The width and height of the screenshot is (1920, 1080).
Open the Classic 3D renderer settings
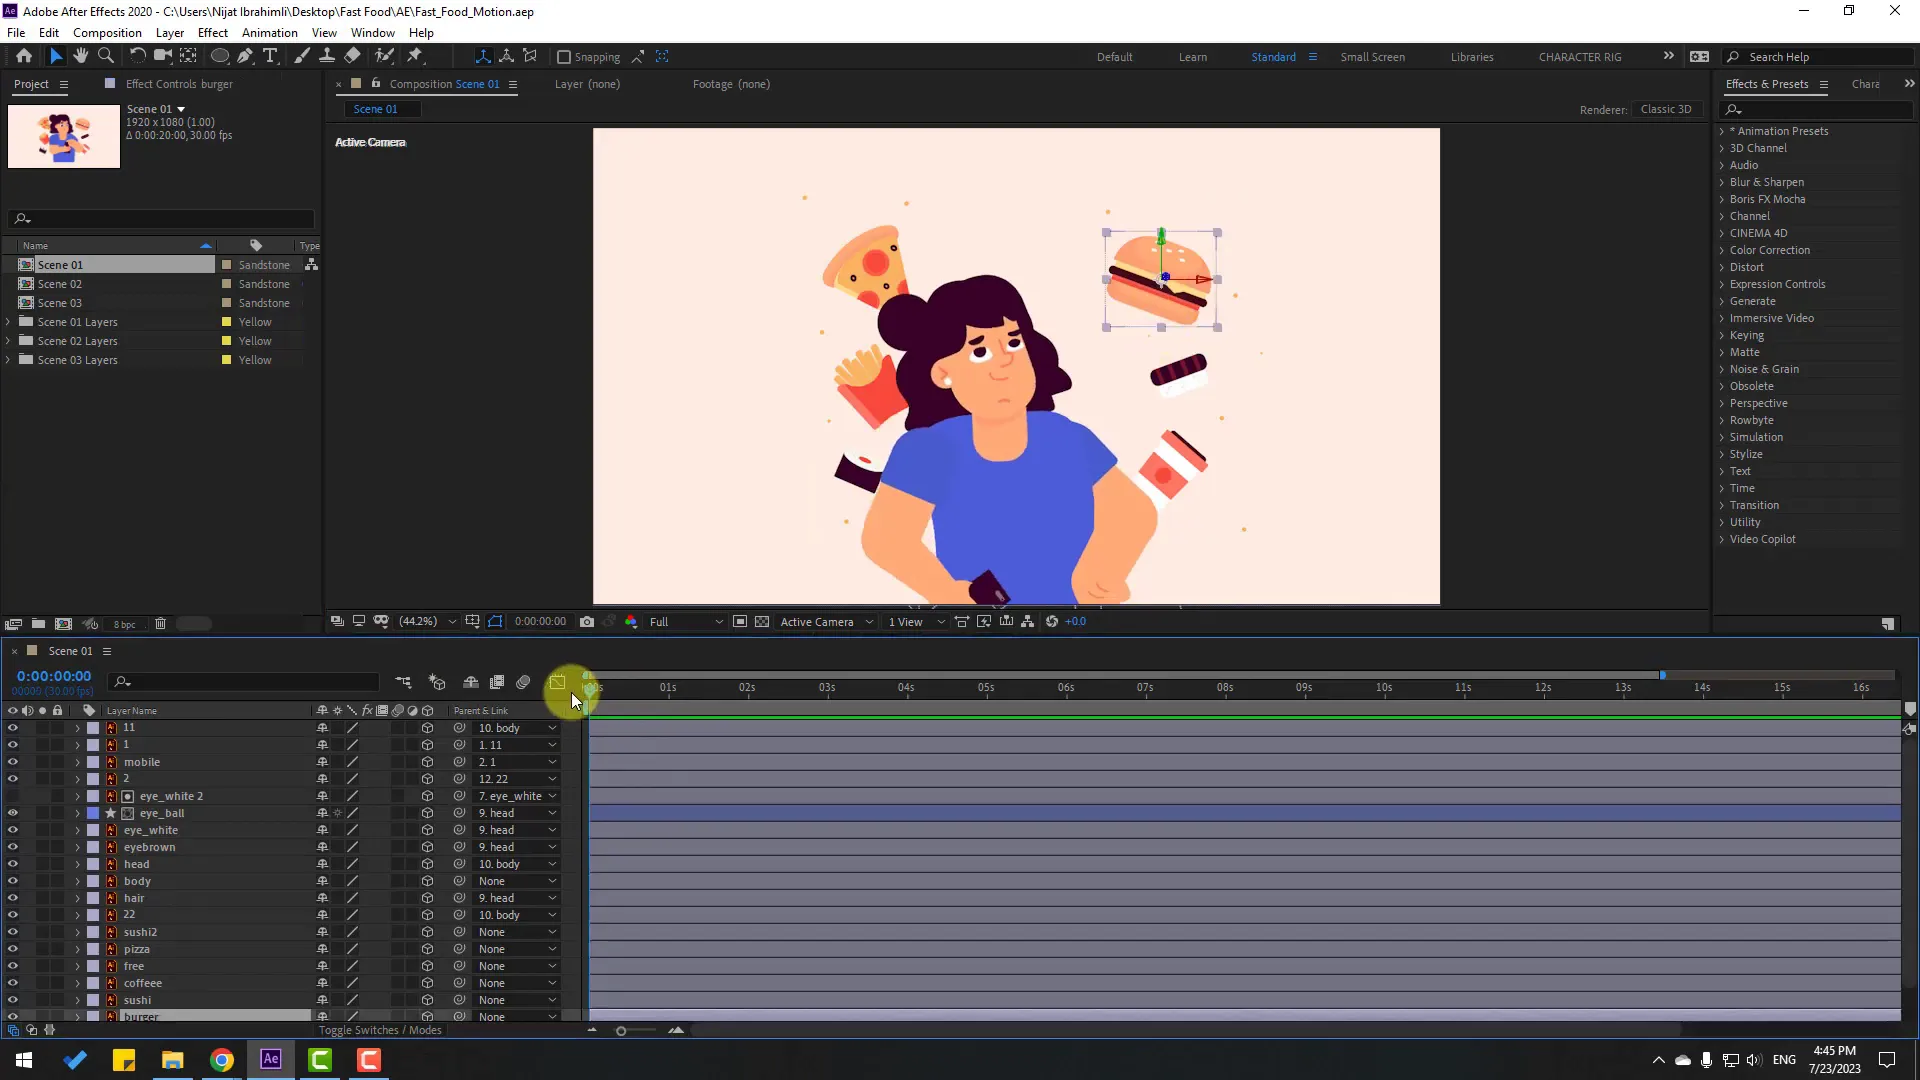[1666, 109]
